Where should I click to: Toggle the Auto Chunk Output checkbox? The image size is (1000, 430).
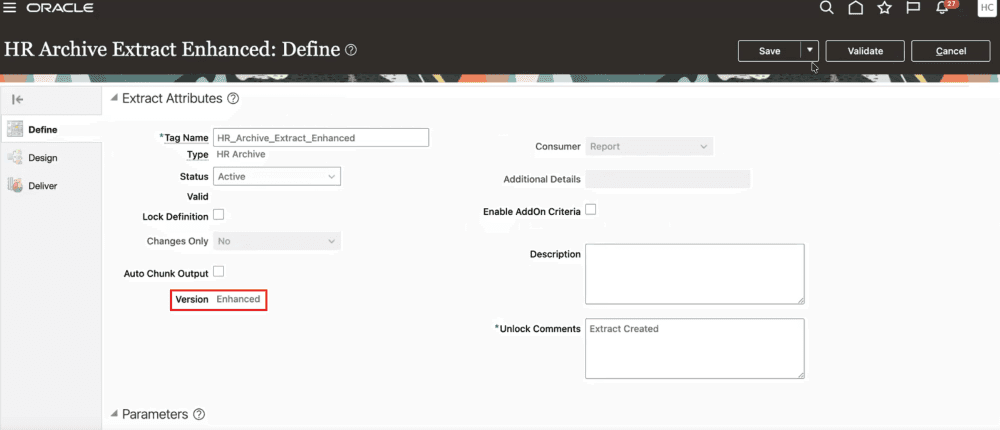pos(218,272)
